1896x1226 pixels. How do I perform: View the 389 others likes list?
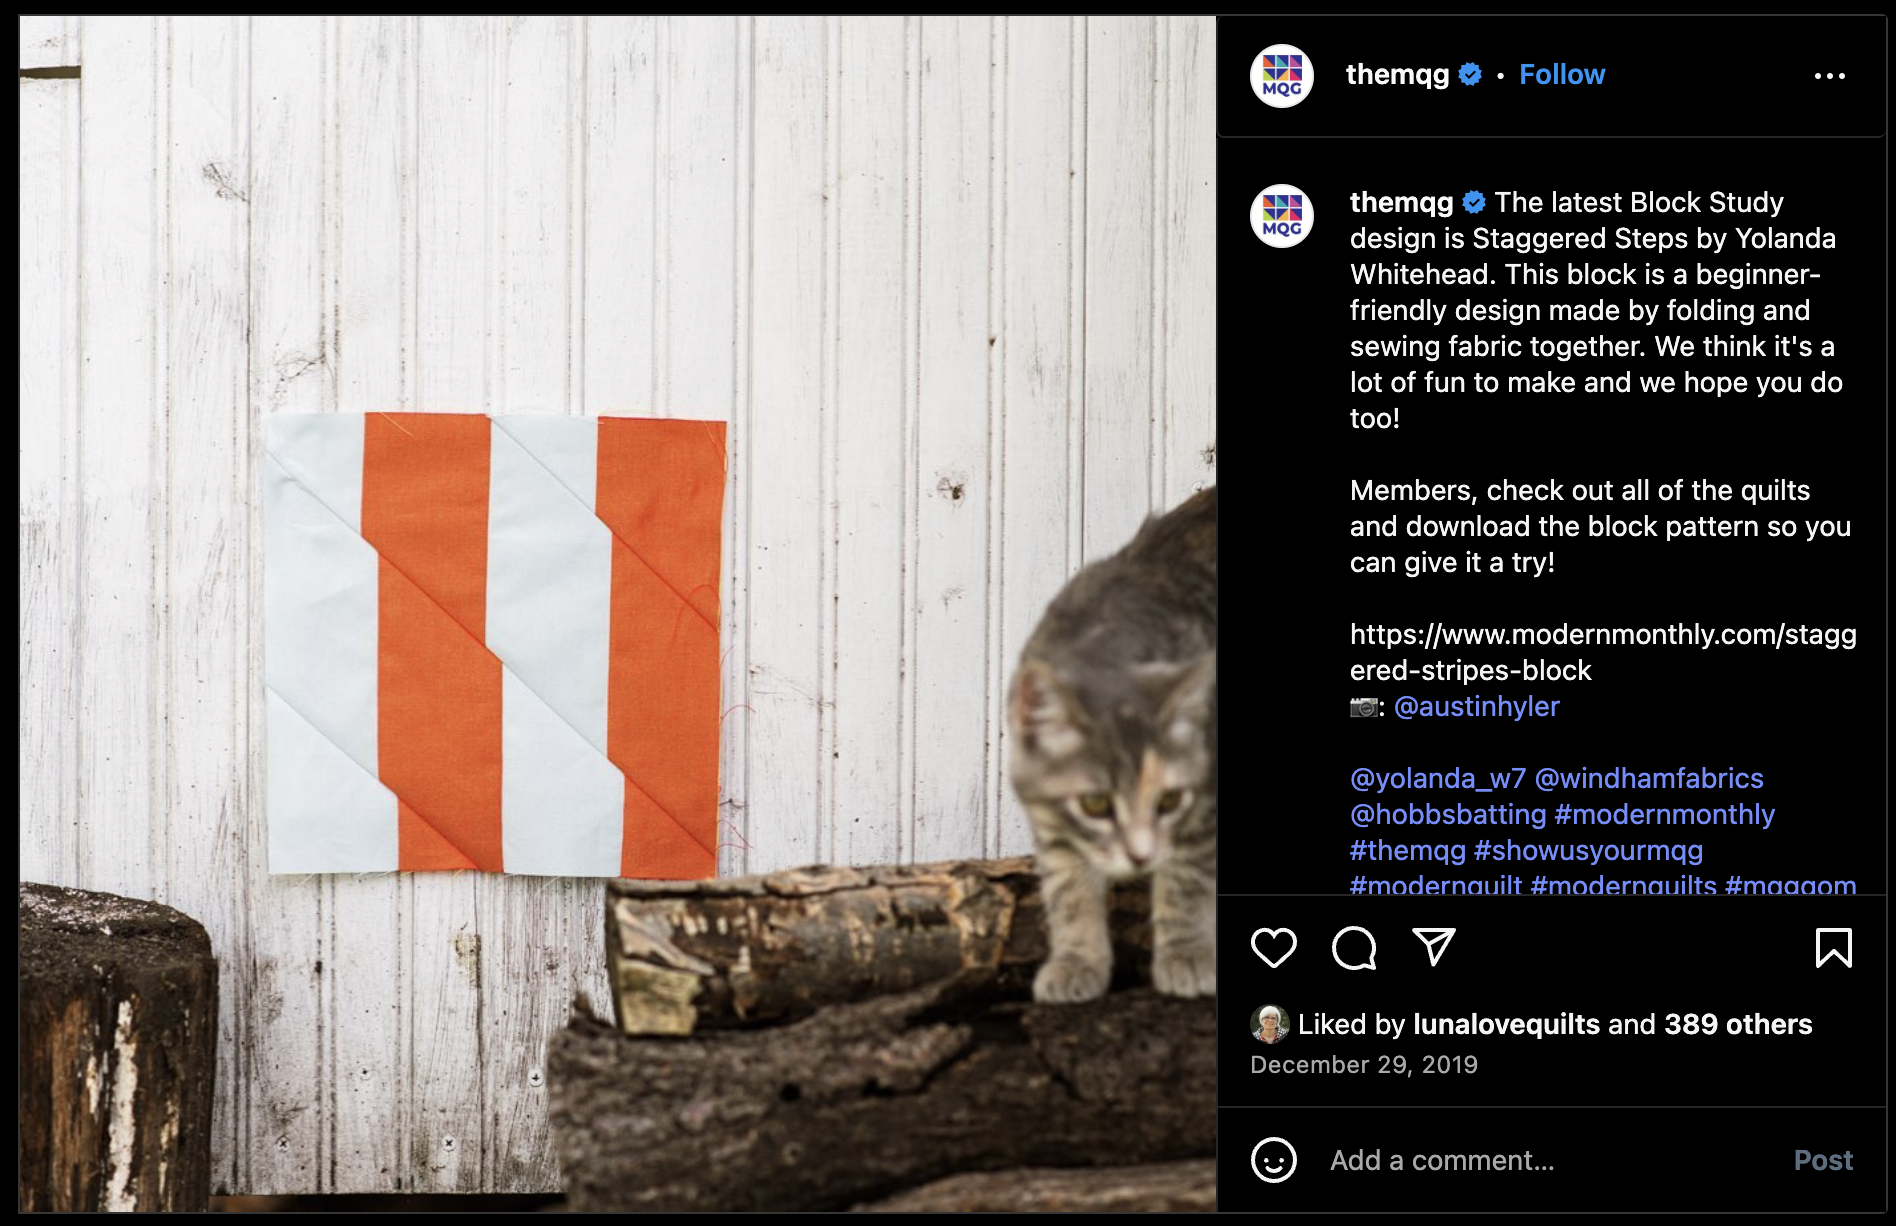coord(1737,1024)
